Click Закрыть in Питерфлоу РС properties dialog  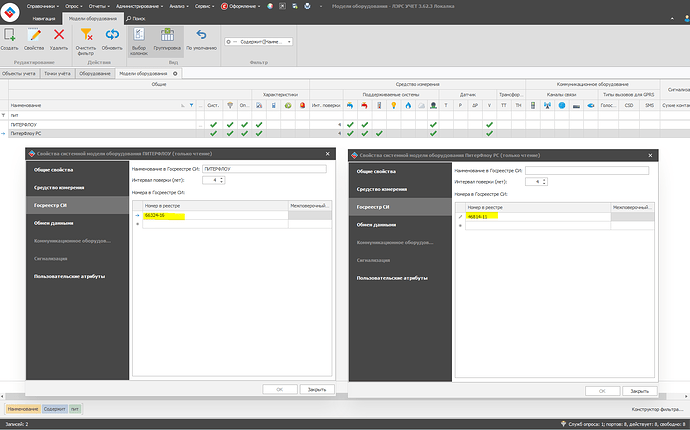[x=639, y=391]
